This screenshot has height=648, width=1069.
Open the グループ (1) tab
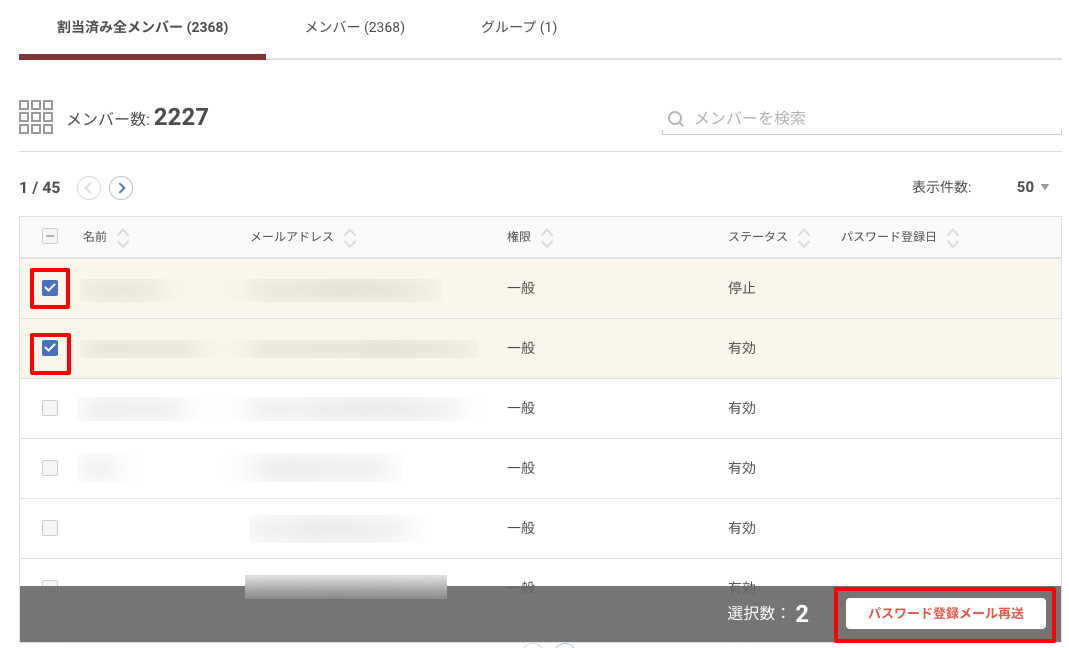pyautogui.click(x=519, y=27)
